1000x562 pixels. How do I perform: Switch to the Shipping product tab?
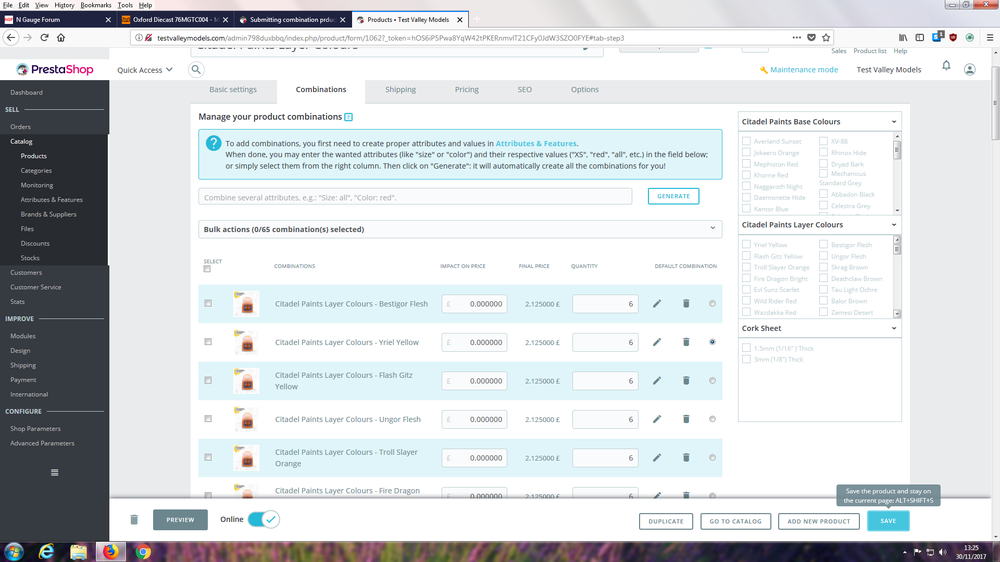[401, 89]
